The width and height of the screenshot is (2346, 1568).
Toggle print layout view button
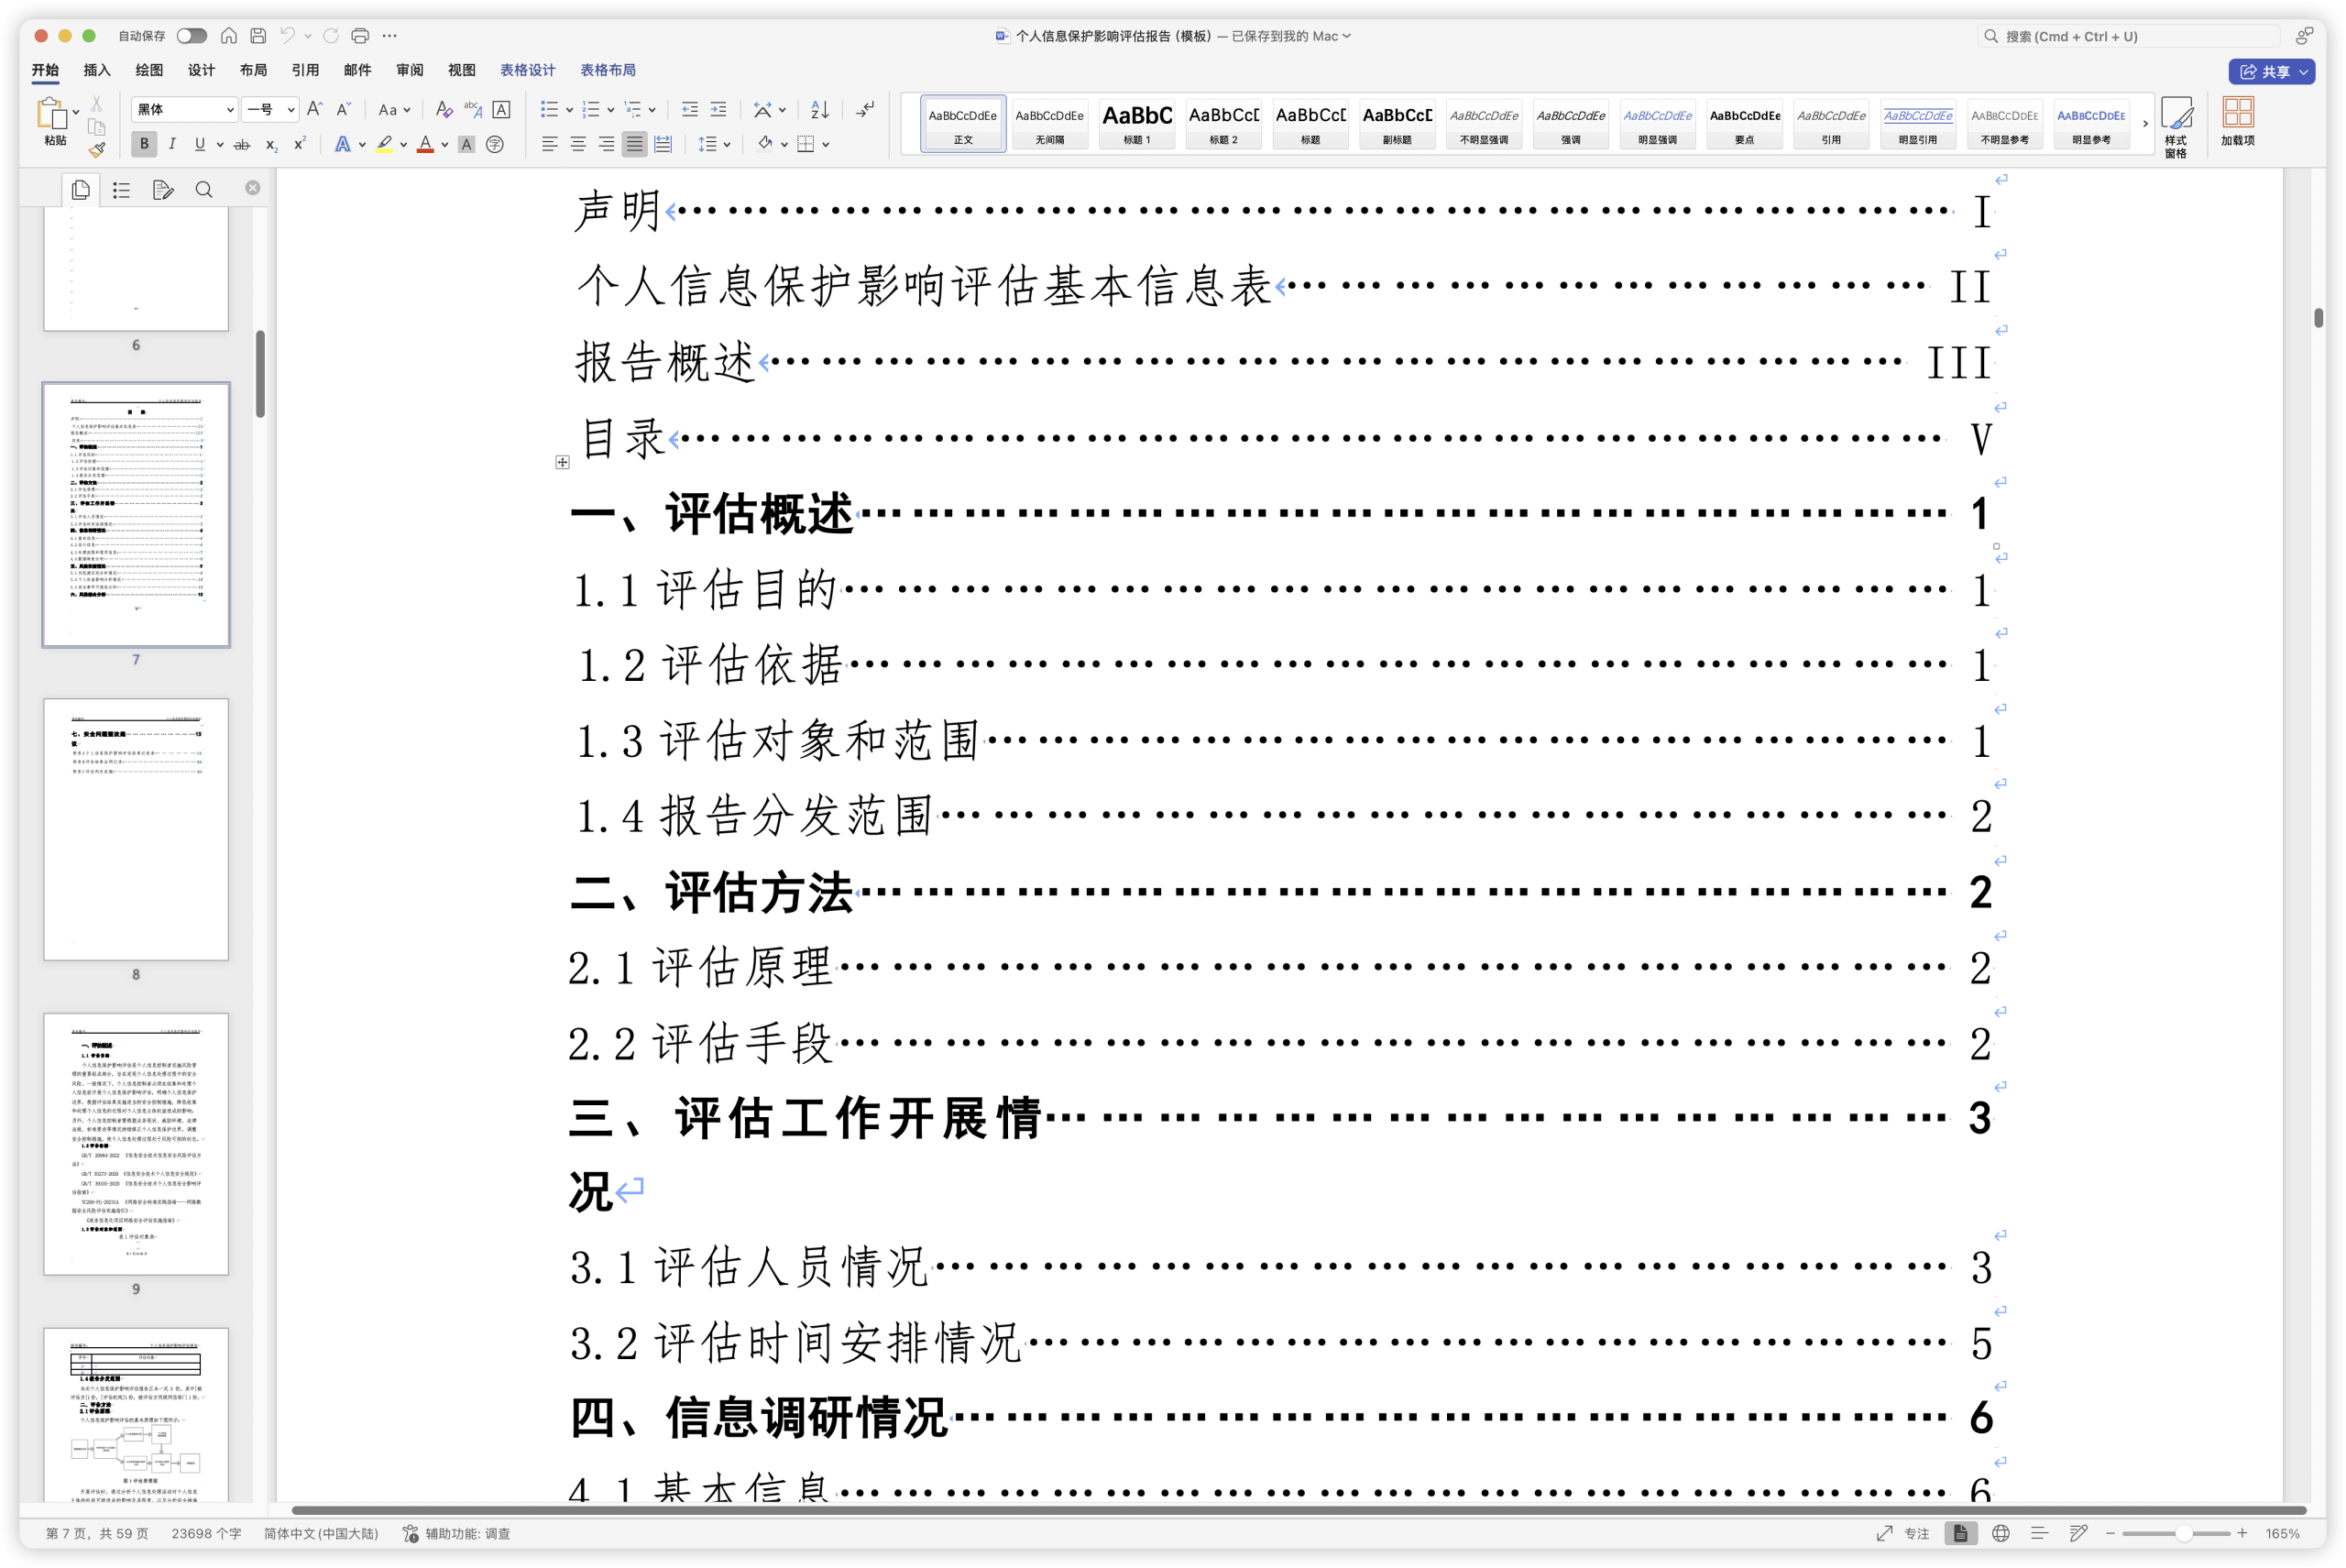[1960, 1533]
